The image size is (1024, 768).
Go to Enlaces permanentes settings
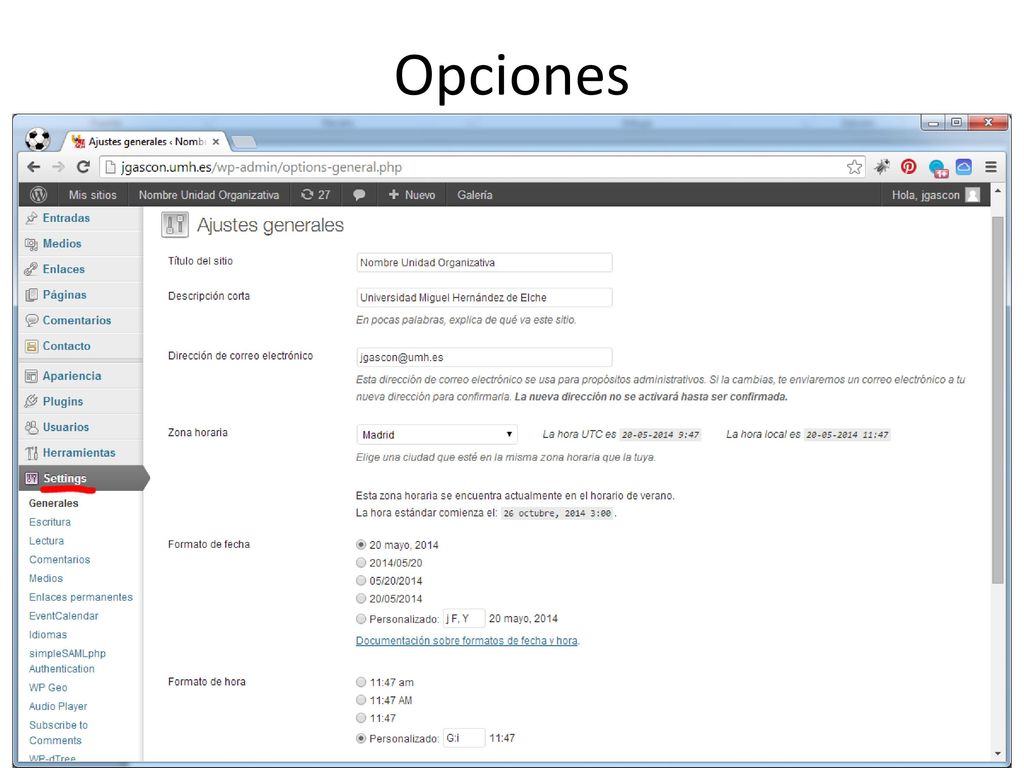pyautogui.click(x=81, y=597)
